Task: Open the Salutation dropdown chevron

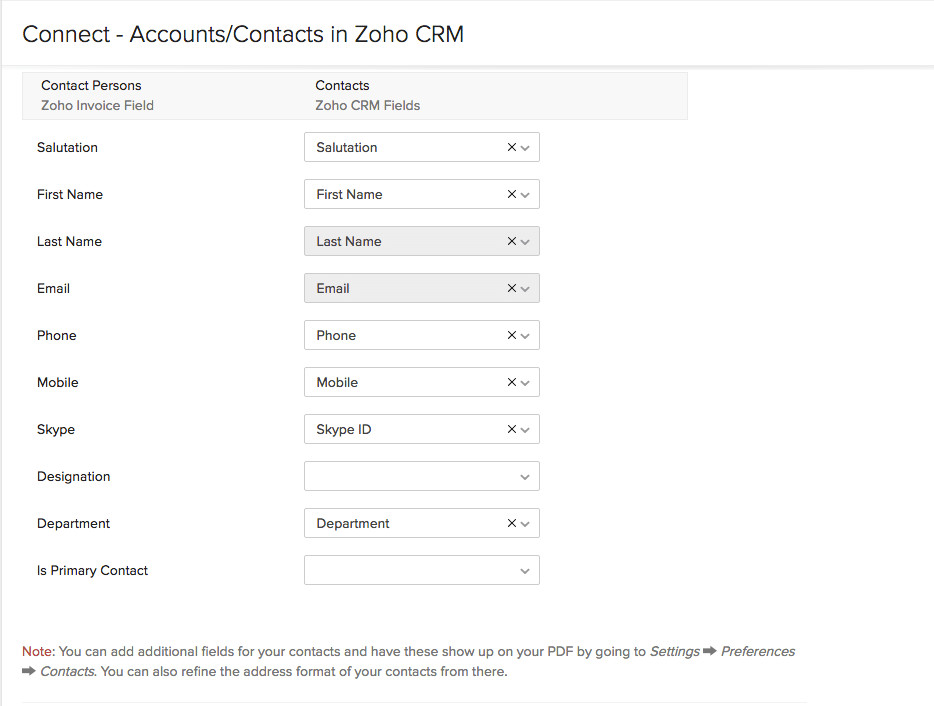Action: click(526, 148)
